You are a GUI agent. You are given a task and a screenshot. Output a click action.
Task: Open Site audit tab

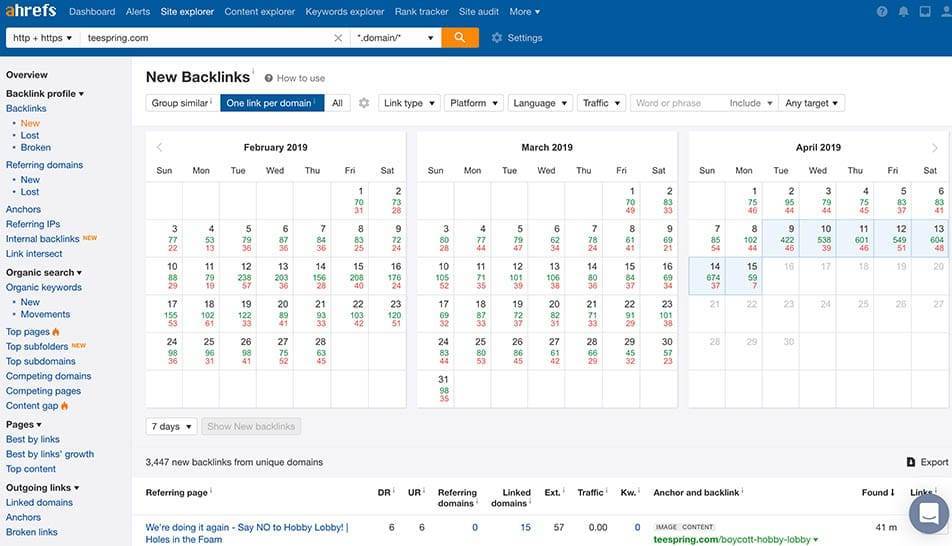(478, 12)
